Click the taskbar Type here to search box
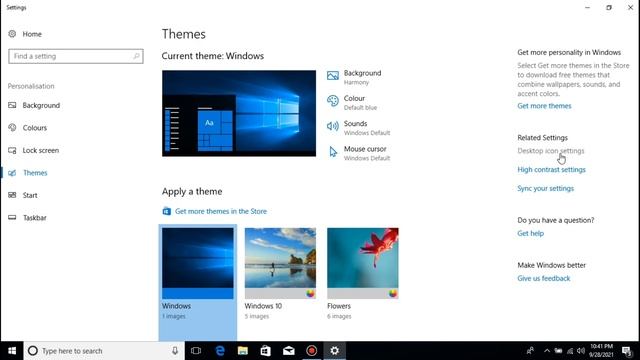This screenshot has width=640, height=360. (104, 351)
